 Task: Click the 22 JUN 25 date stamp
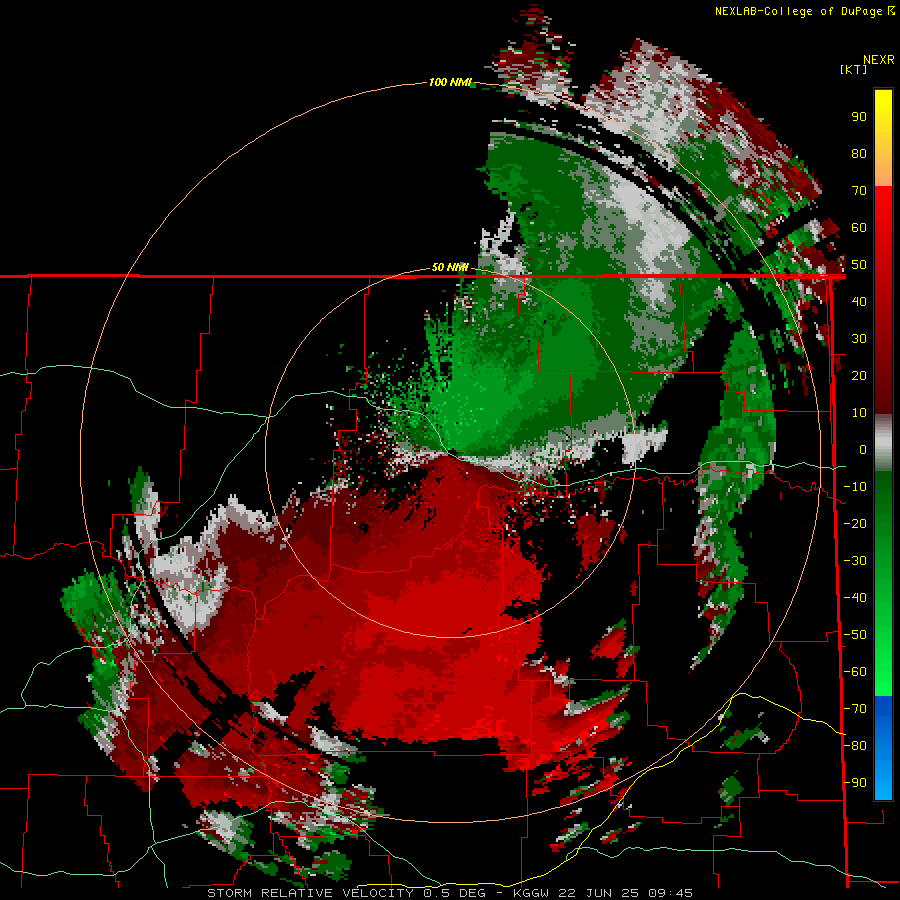[600, 893]
